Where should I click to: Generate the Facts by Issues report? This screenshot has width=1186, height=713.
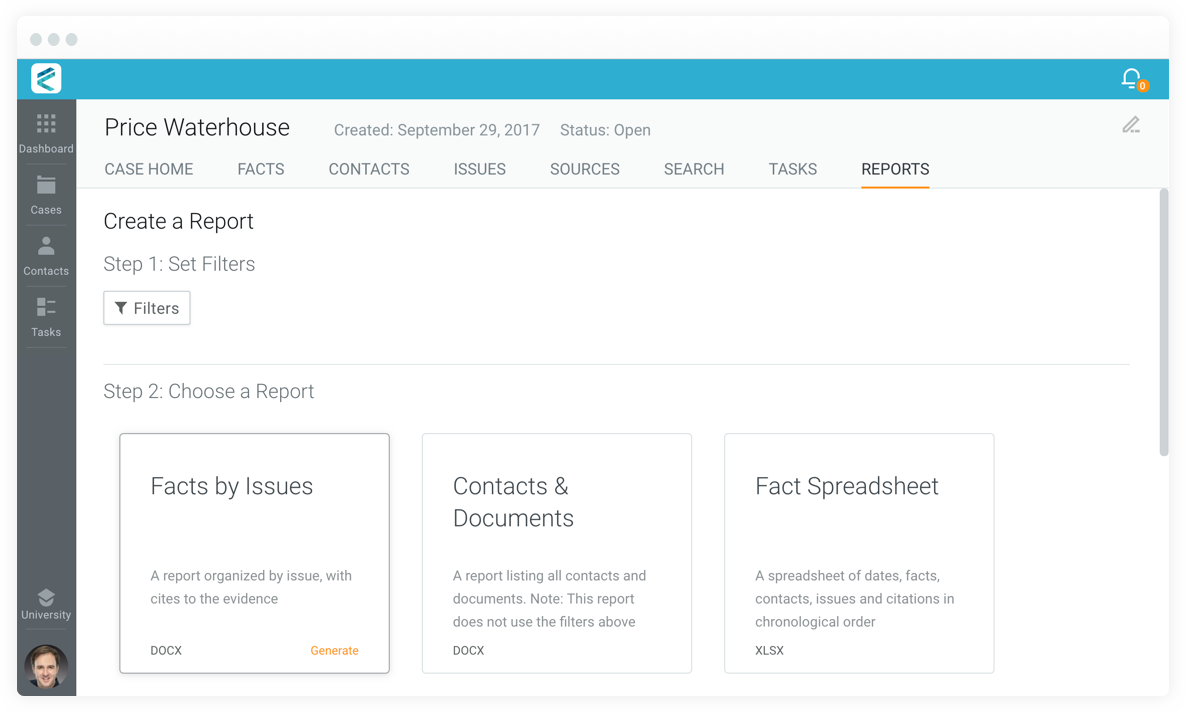[334, 650]
